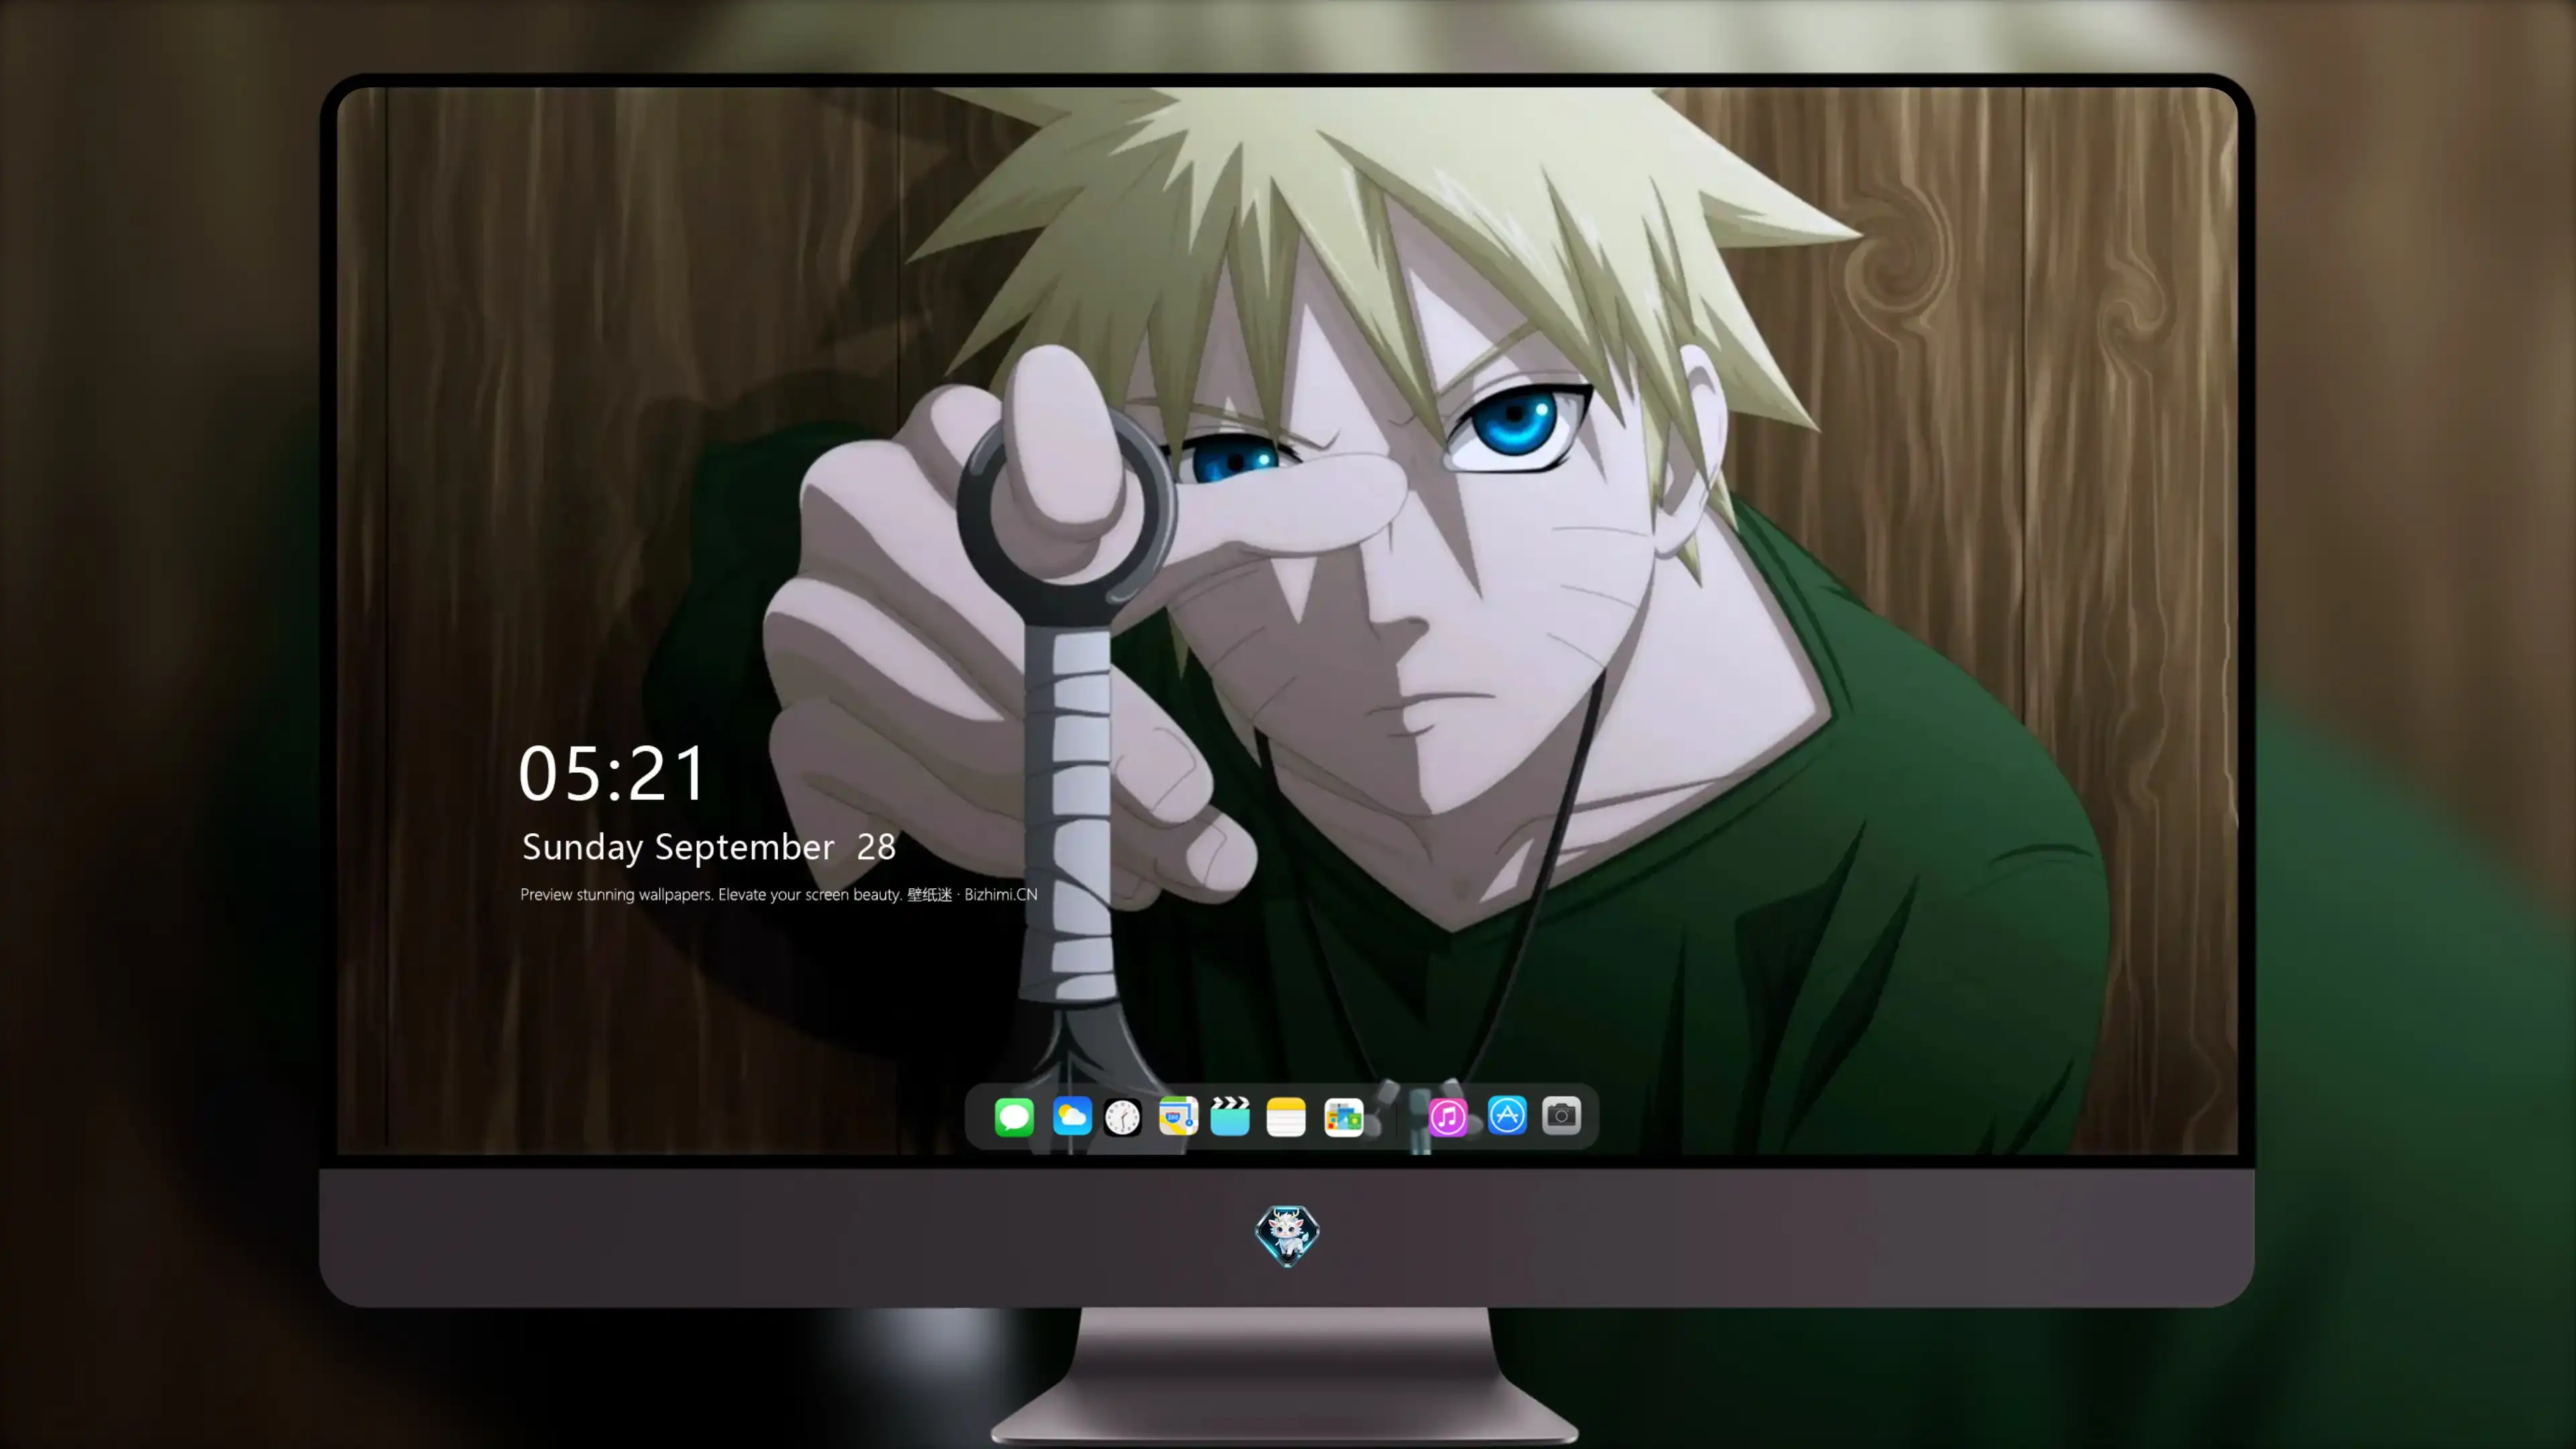The image size is (2576, 1449).
Task: Open the blue App Store icon
Action: click(1507, 1115)
